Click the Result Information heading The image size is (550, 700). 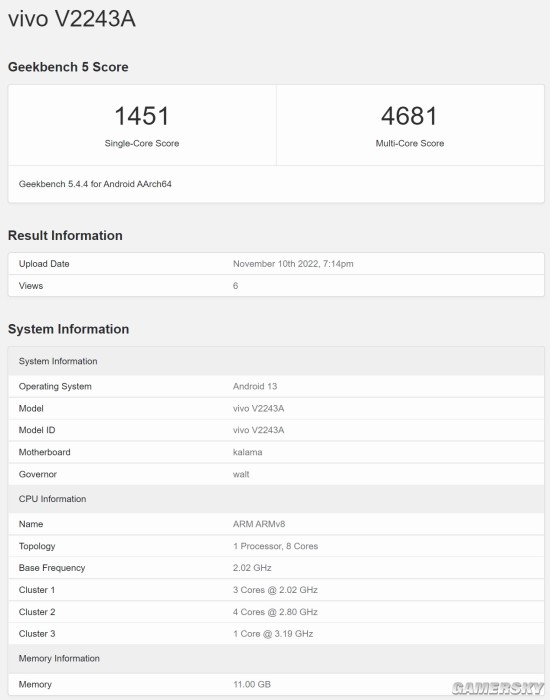click(x=65, y=235)
